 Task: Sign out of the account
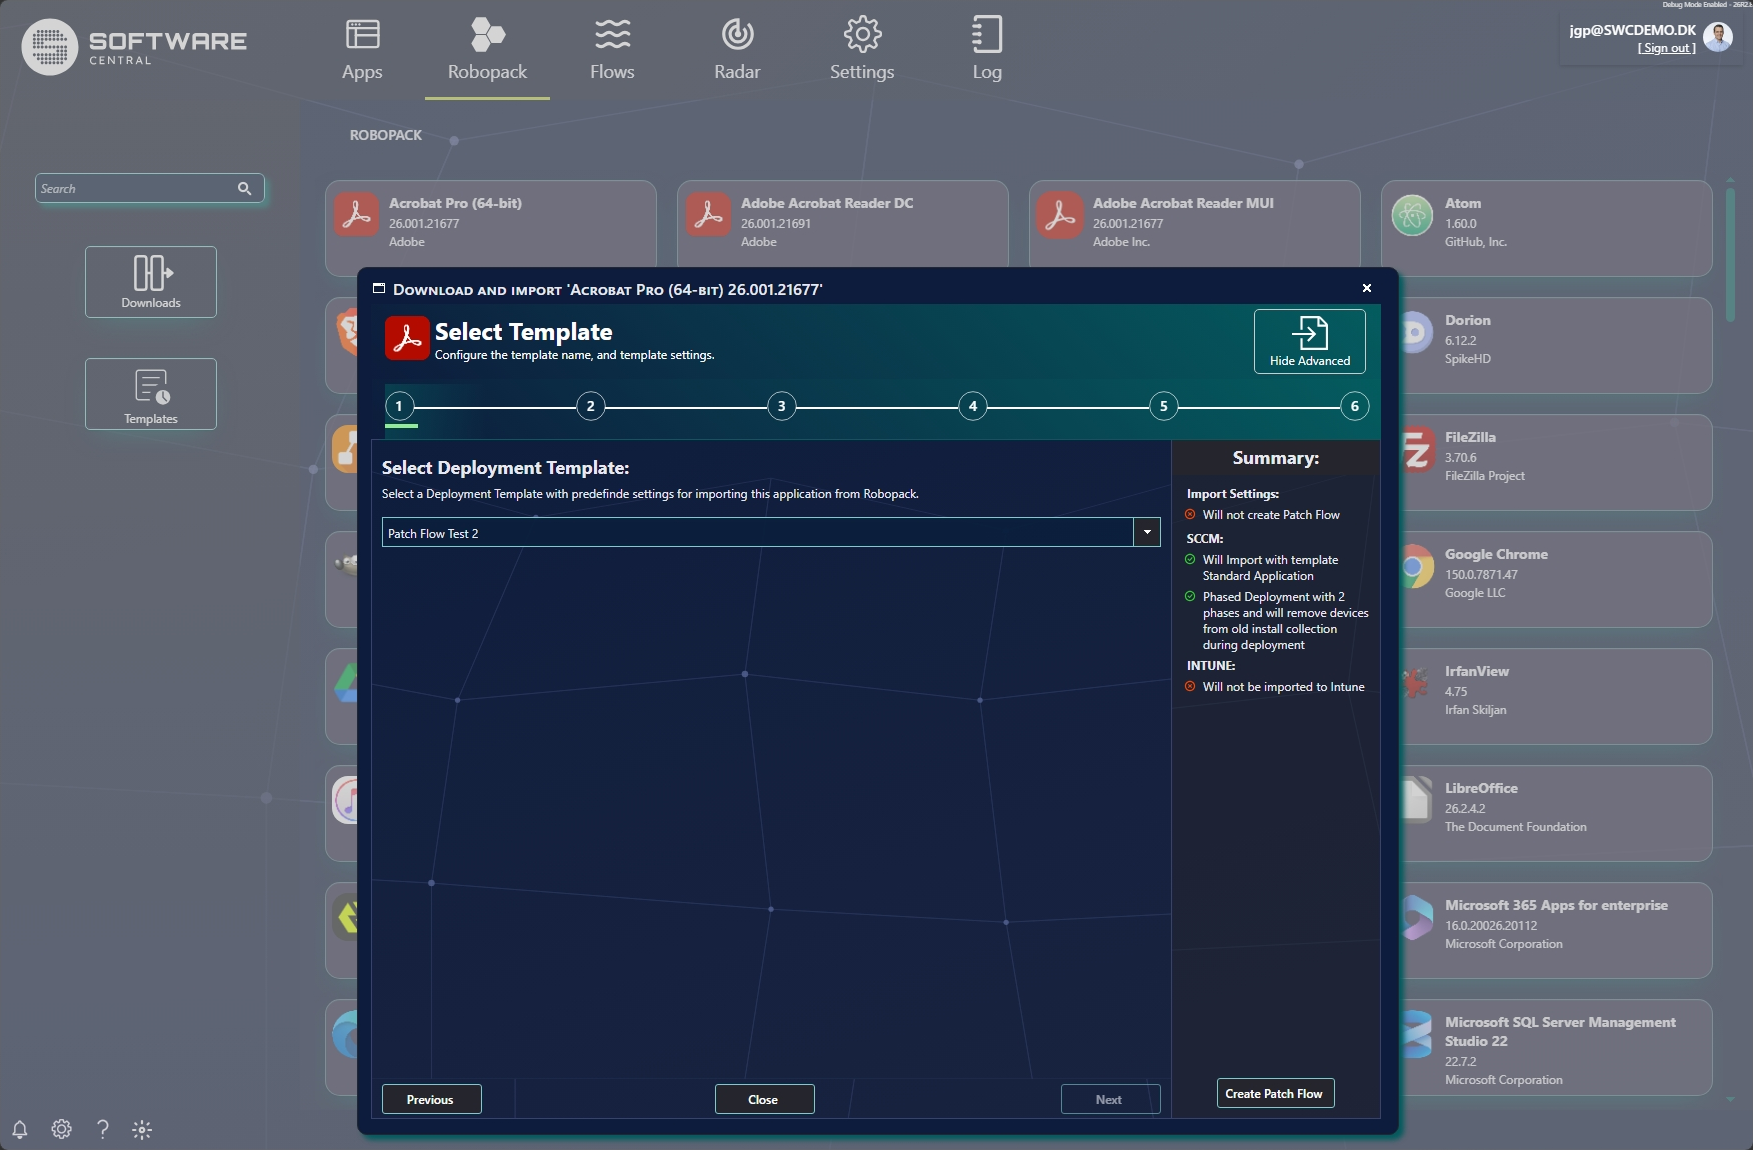coord(1667,48)
